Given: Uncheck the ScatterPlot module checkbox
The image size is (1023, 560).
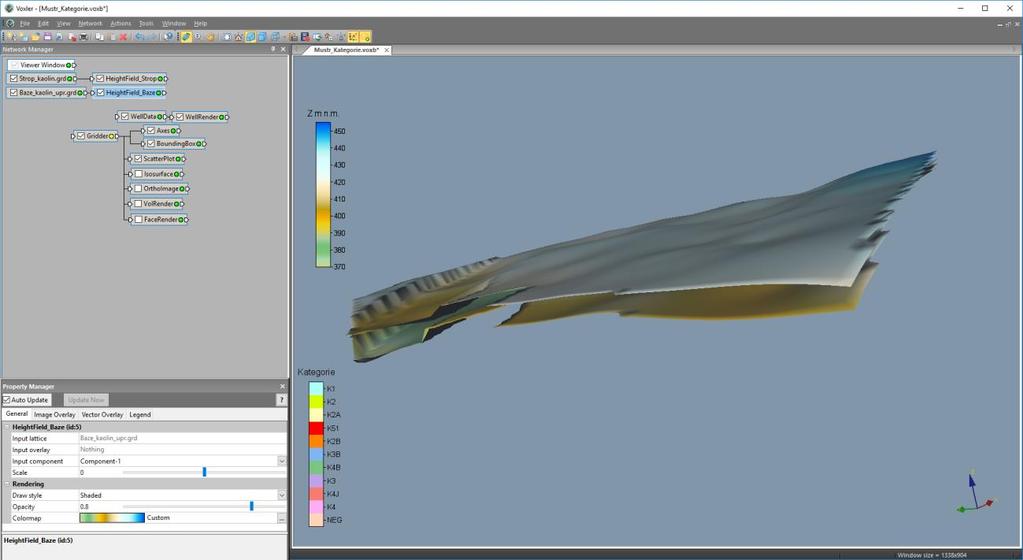Looking at the screenshot, I should 138,159.
